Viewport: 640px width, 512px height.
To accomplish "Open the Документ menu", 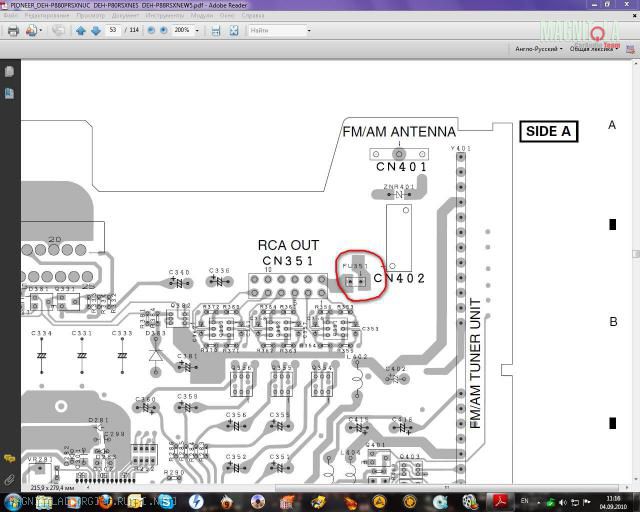I will pyautogui.click(x=125, y=16).
